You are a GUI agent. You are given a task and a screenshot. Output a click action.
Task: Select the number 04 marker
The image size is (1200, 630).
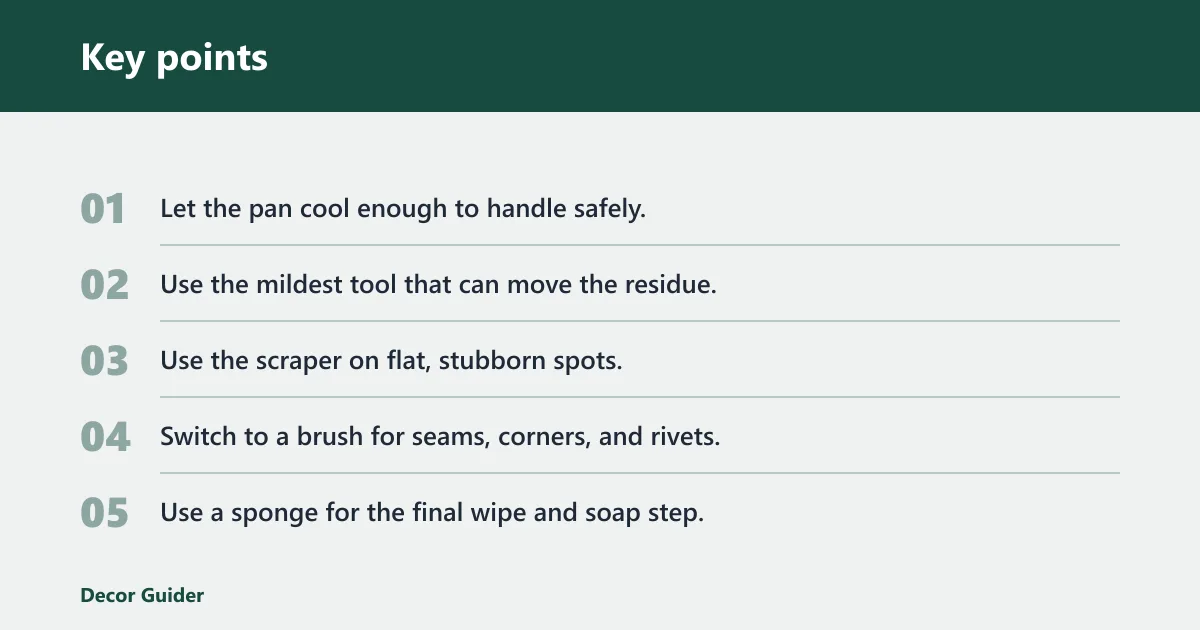105,438
